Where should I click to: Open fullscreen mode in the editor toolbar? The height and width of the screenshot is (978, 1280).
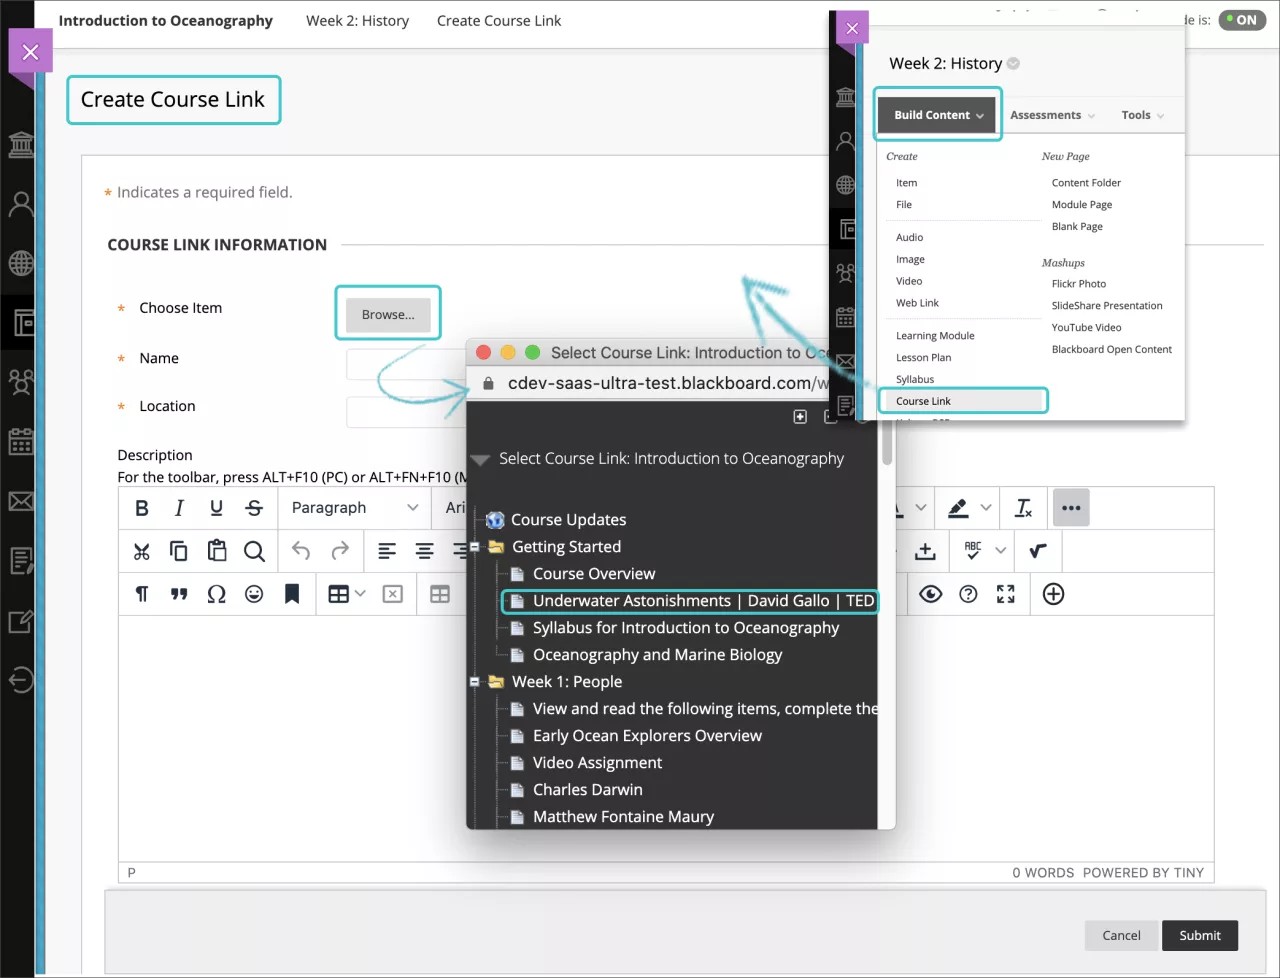1005,594
